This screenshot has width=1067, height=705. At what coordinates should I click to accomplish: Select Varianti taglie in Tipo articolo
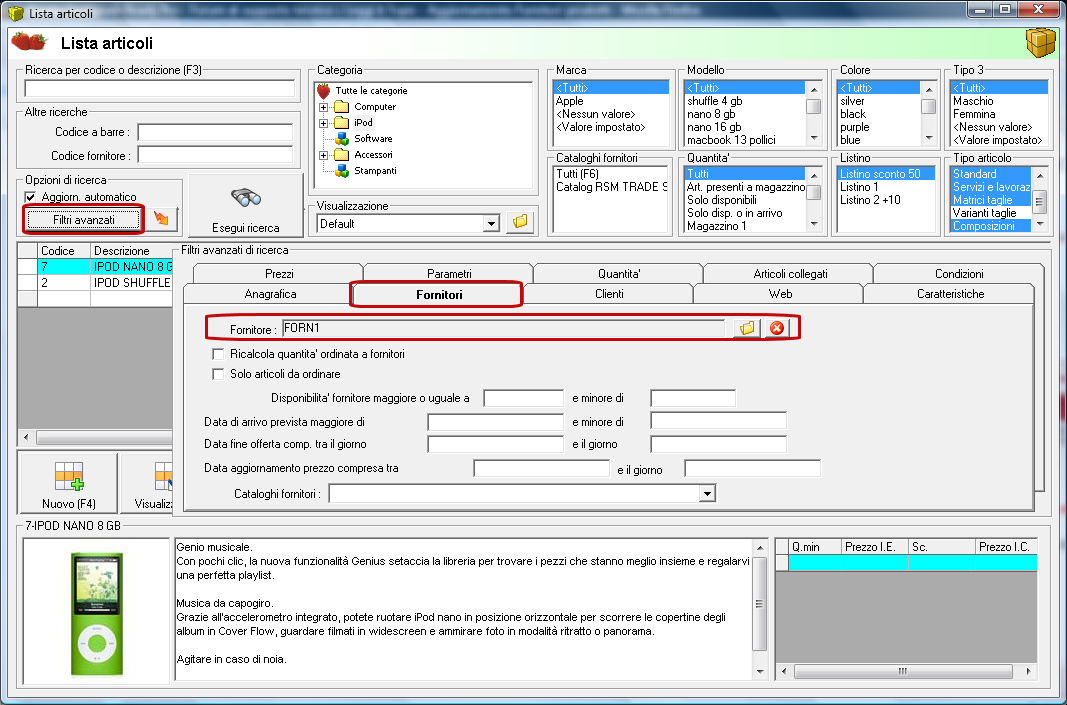(x=985, y=213)
